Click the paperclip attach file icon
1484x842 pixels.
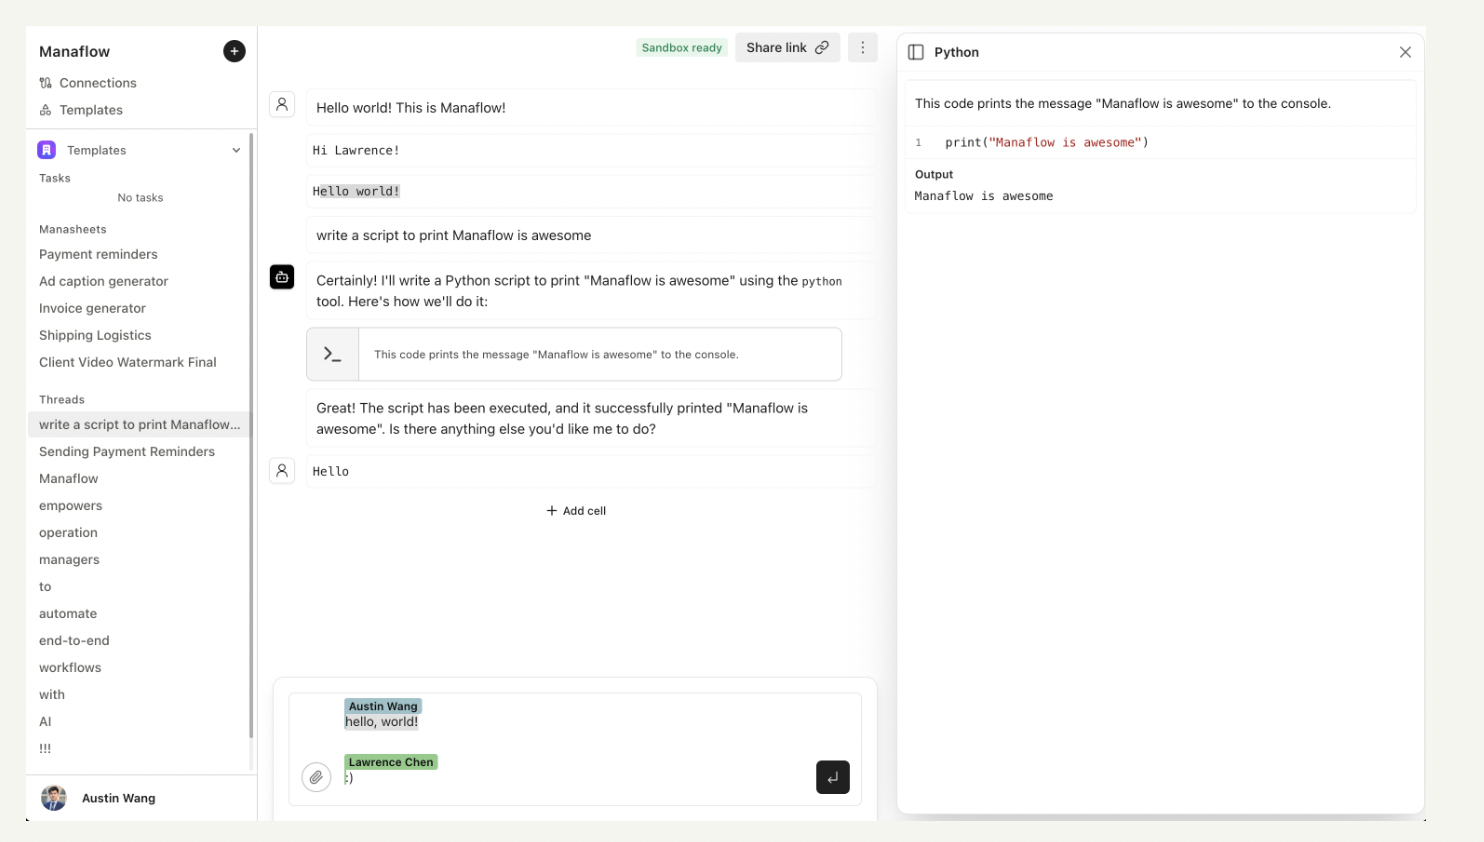coord(316,777)
